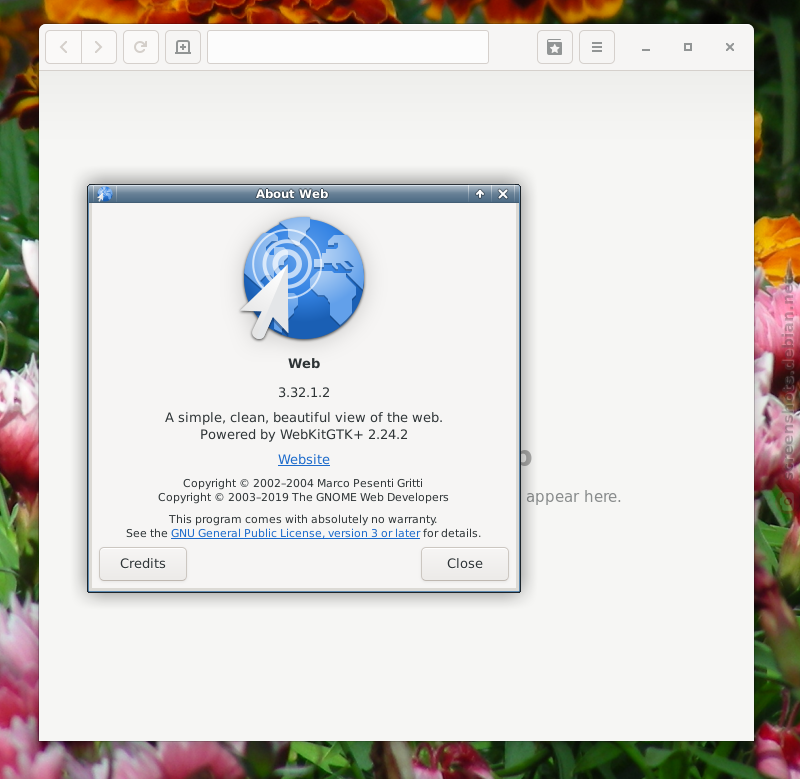The height and width of the screenshot is (779, 800).
Task: Shade the About Web dialog with up arrow
Action: click(480, 194)
